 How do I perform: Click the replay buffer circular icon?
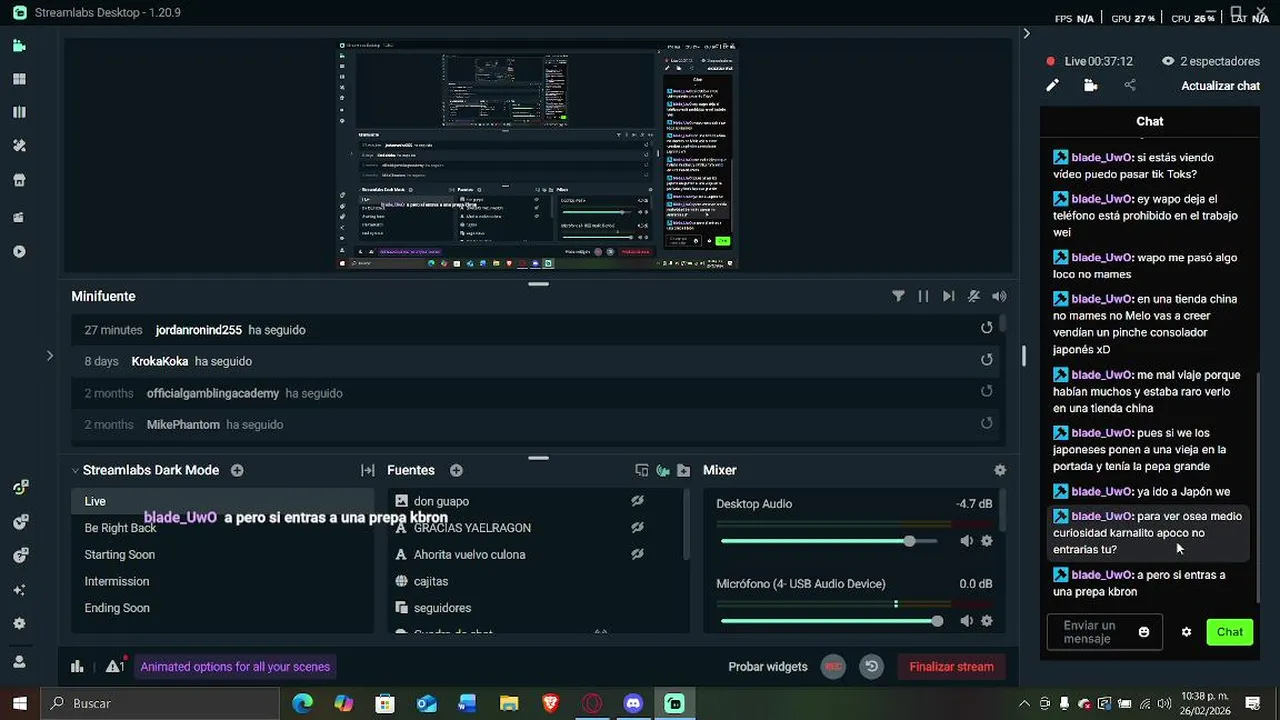pos(872,666)
